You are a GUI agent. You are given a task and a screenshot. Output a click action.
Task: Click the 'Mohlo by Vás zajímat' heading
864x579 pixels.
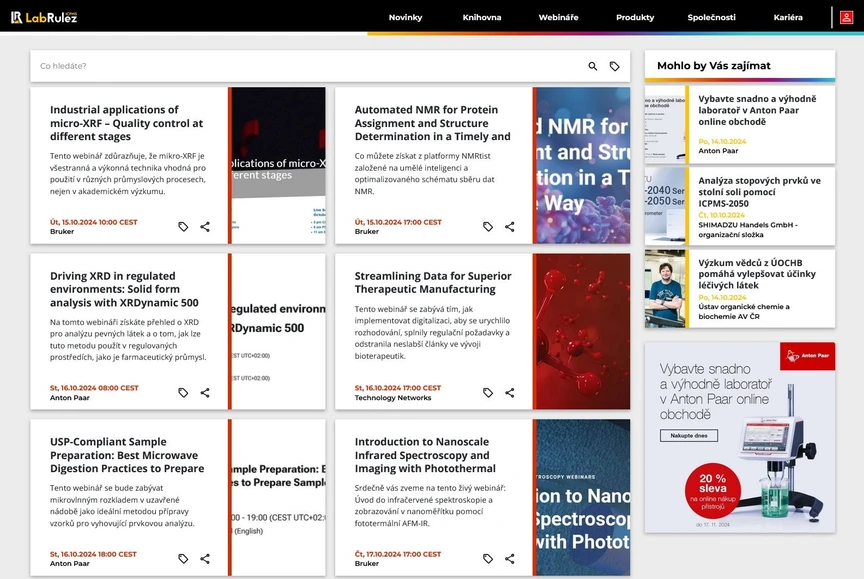714,66
